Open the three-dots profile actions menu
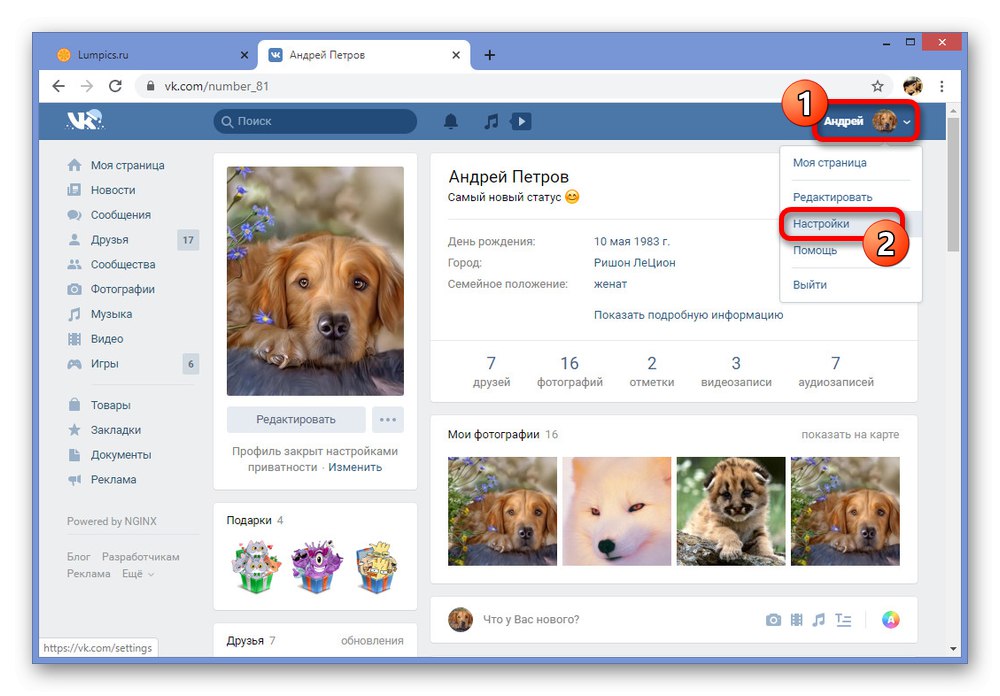The width and height of the screenshot is (1000, 696). click(x=388, y=420)
